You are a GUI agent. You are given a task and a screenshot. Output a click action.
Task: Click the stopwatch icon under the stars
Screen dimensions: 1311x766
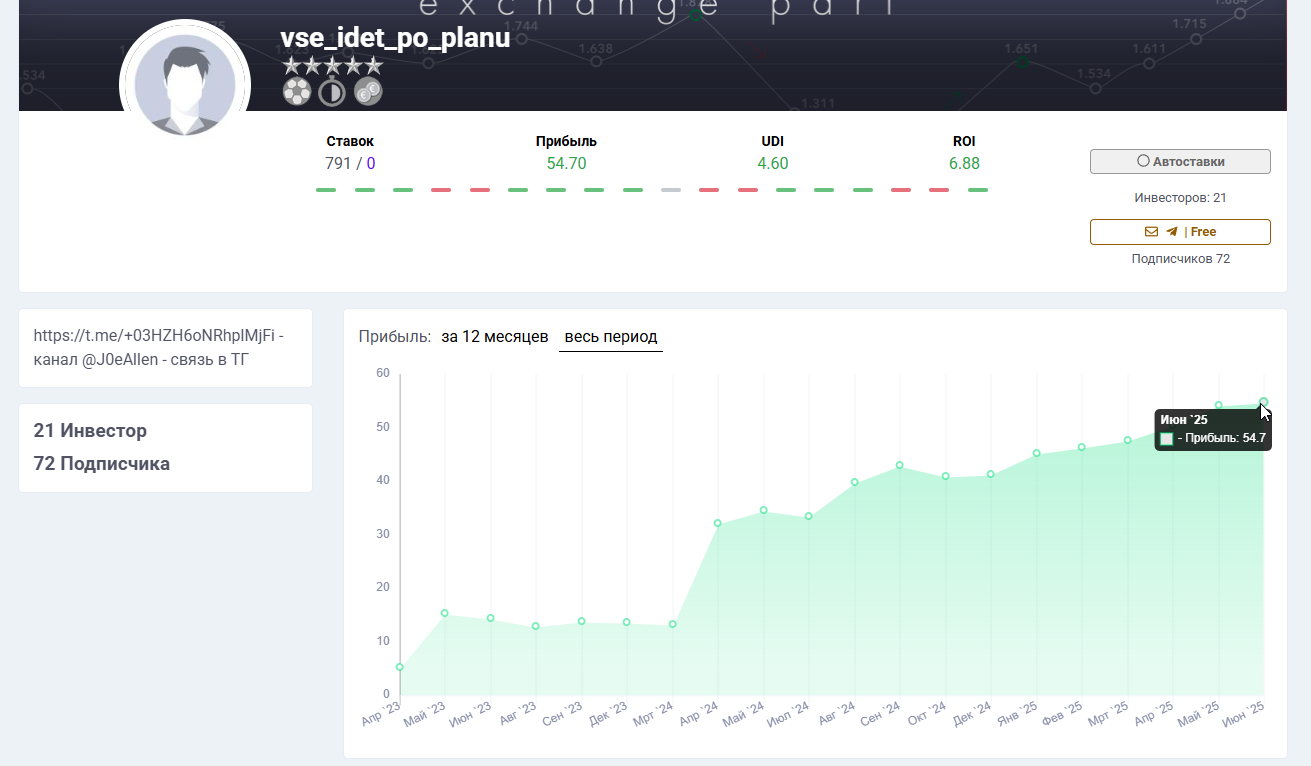click(x=332, y=93)
